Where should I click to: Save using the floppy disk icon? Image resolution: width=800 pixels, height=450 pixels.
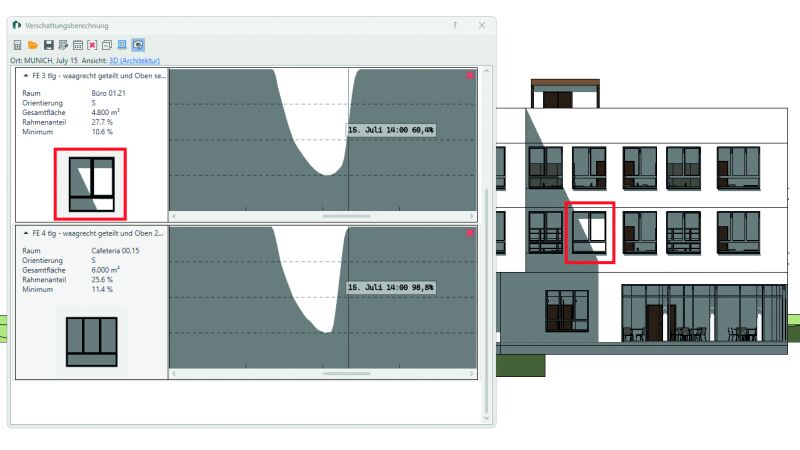[47, 45]
